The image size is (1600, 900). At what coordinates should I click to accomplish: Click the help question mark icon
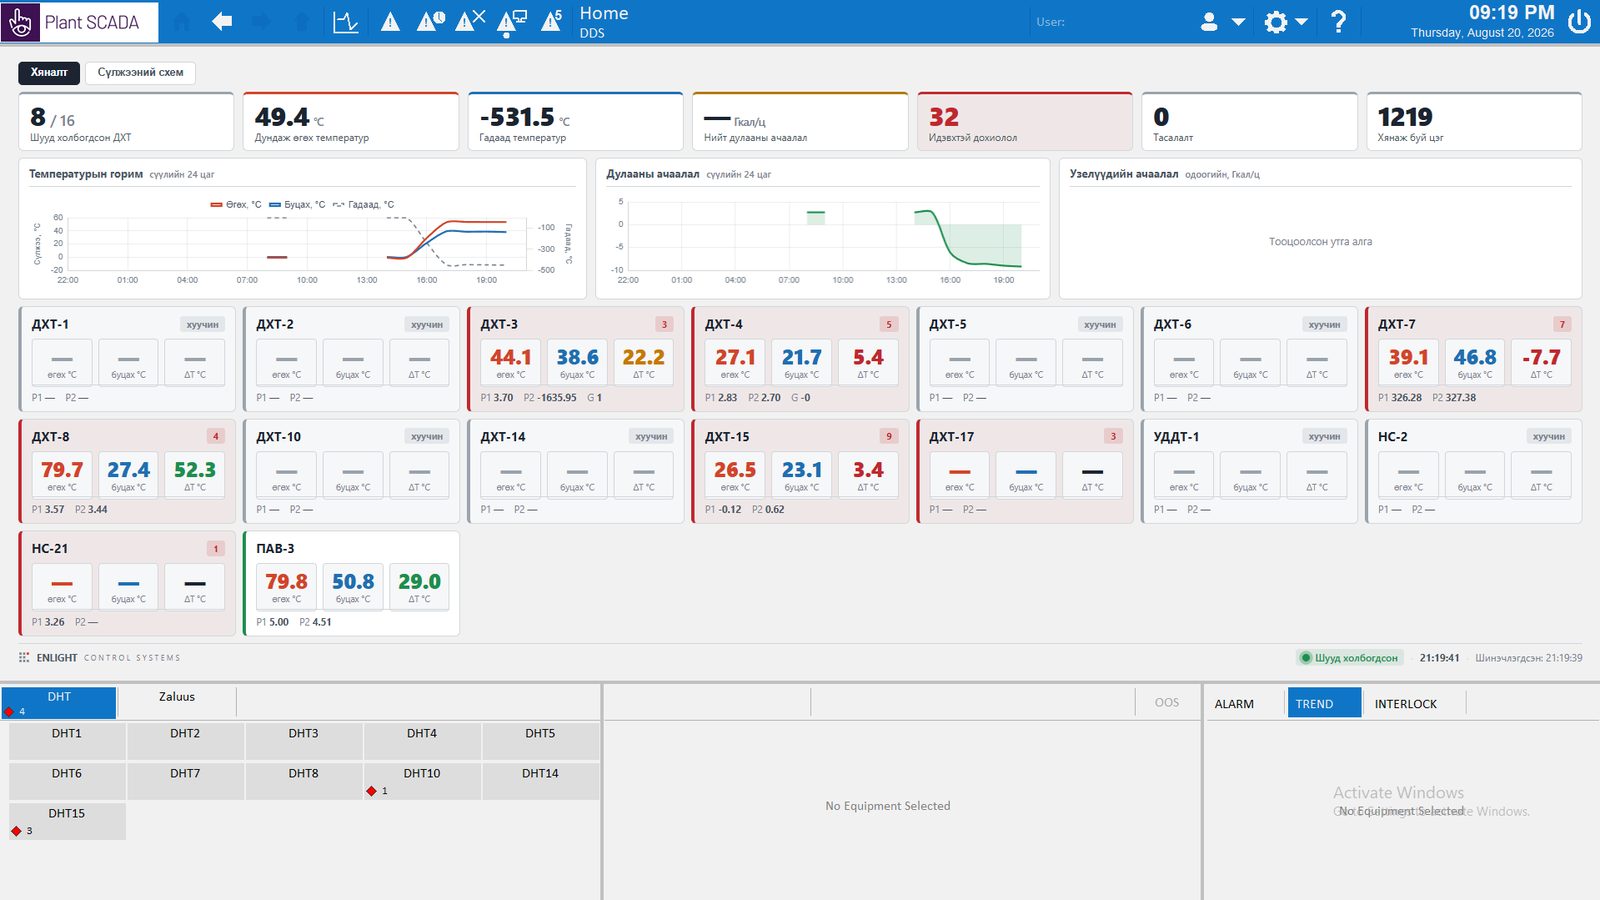click(x=1339, y=21)
